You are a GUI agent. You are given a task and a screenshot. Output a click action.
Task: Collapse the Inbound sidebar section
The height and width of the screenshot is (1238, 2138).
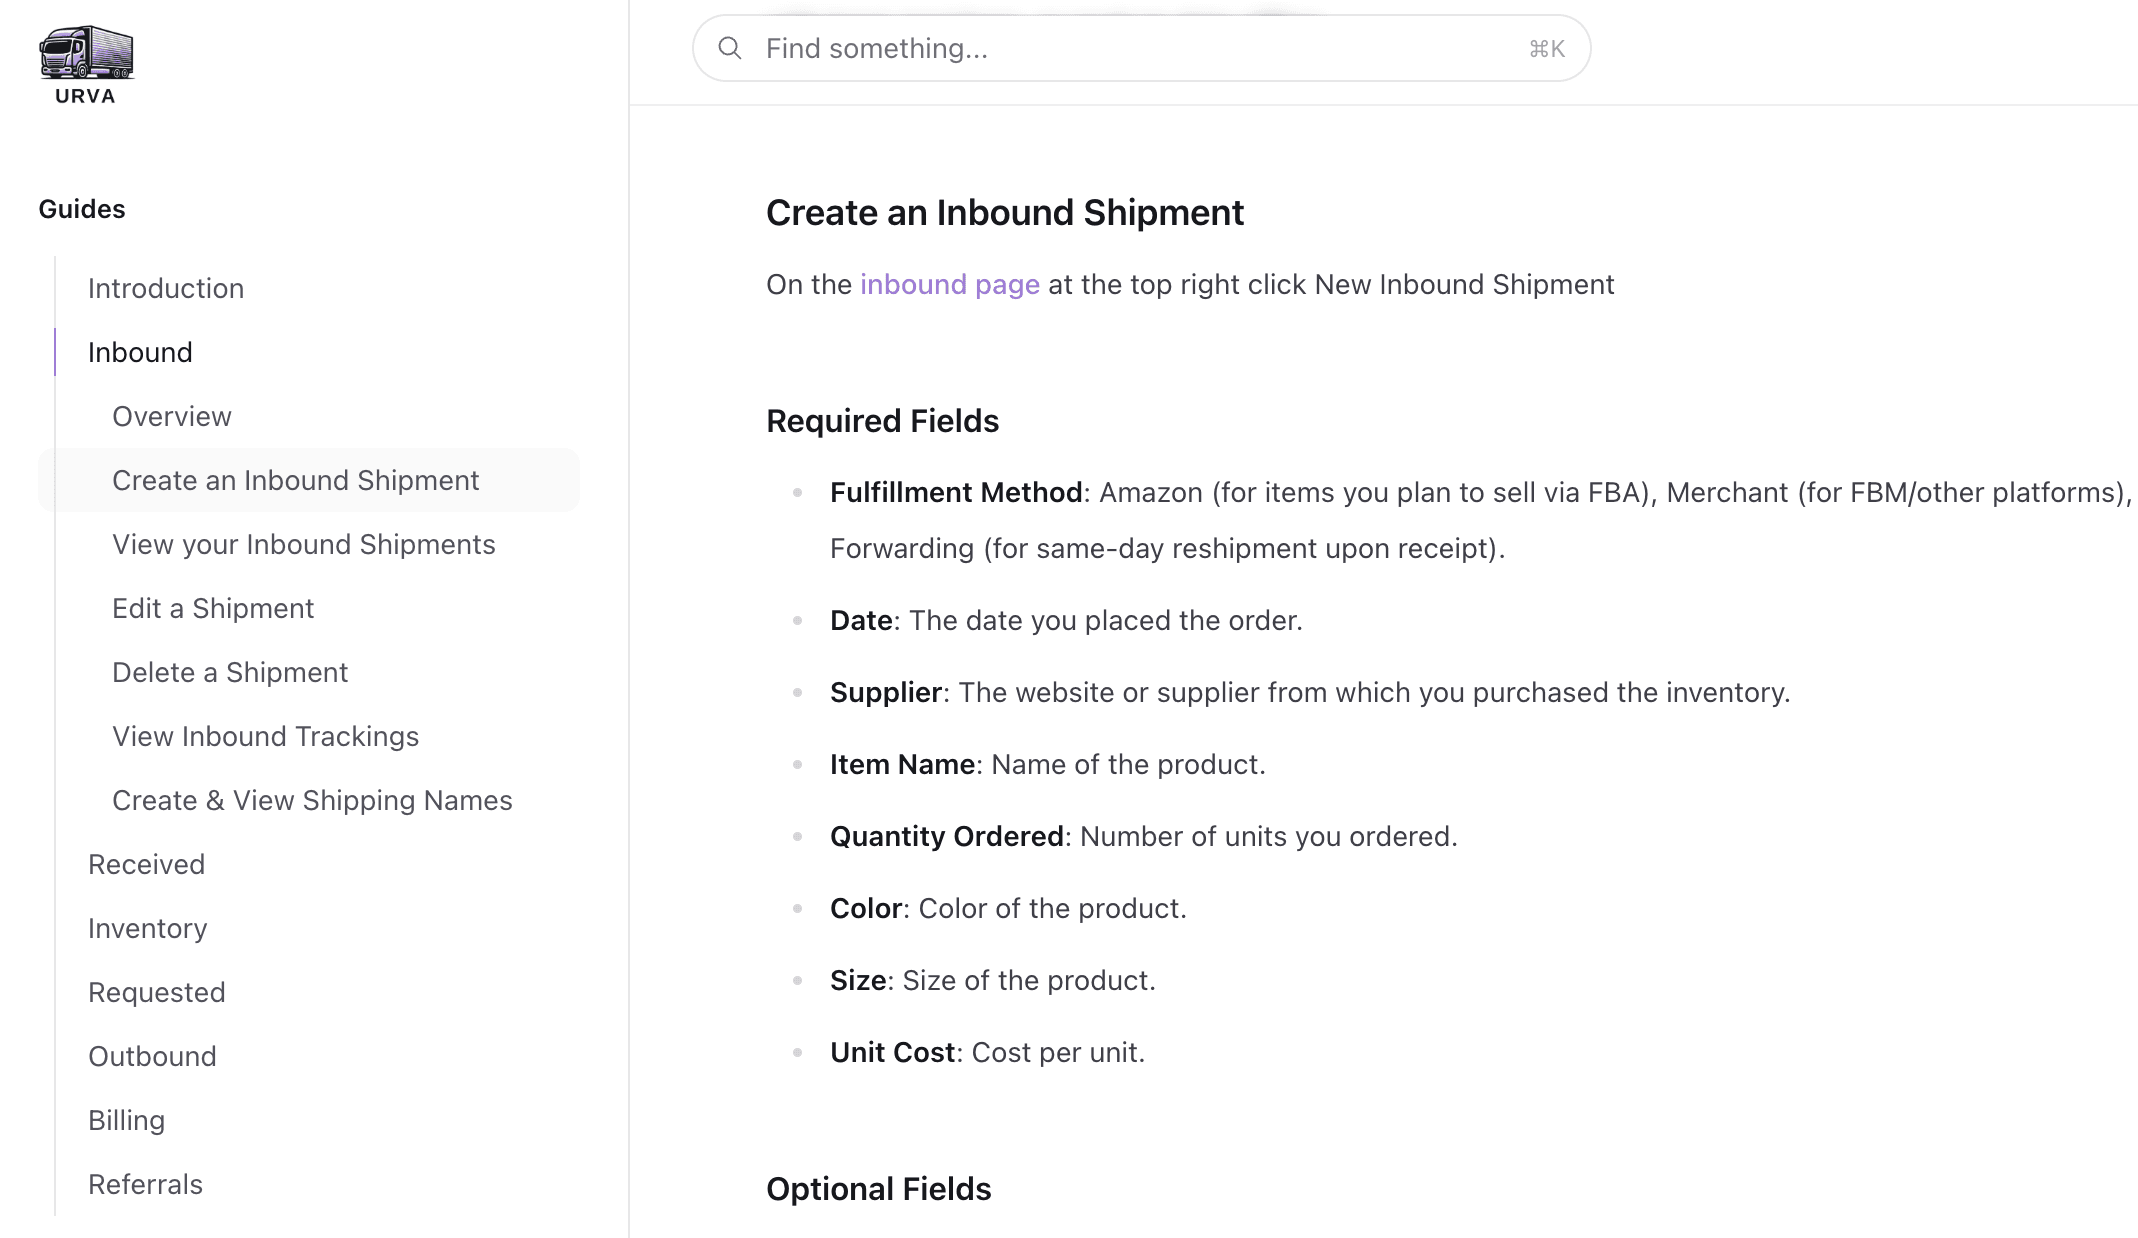[140, 352]
